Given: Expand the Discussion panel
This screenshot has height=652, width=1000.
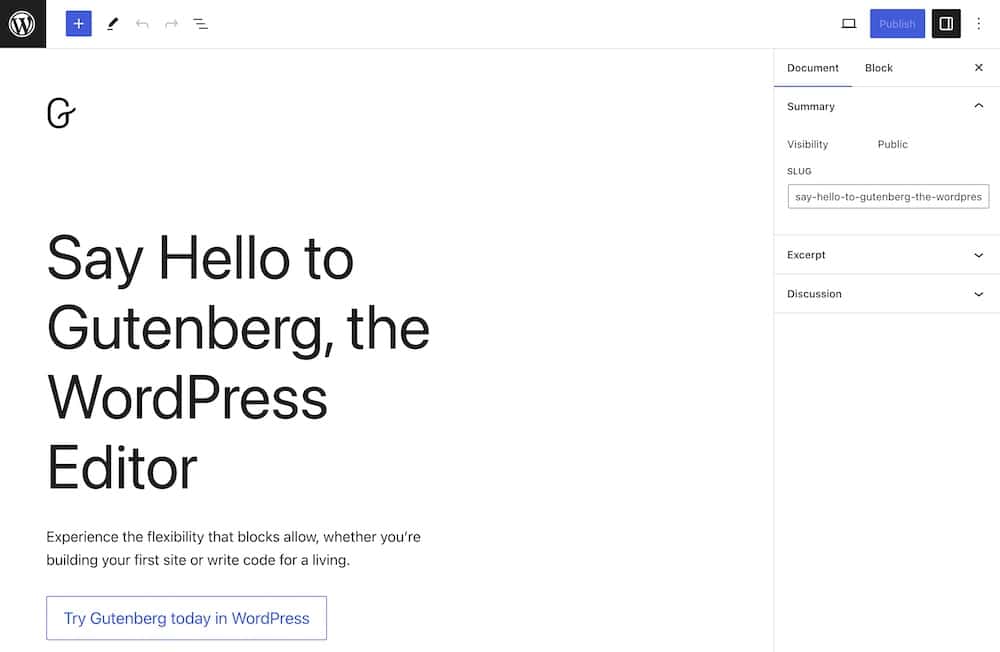Looking at the screenshot, I should coord(886,293).
